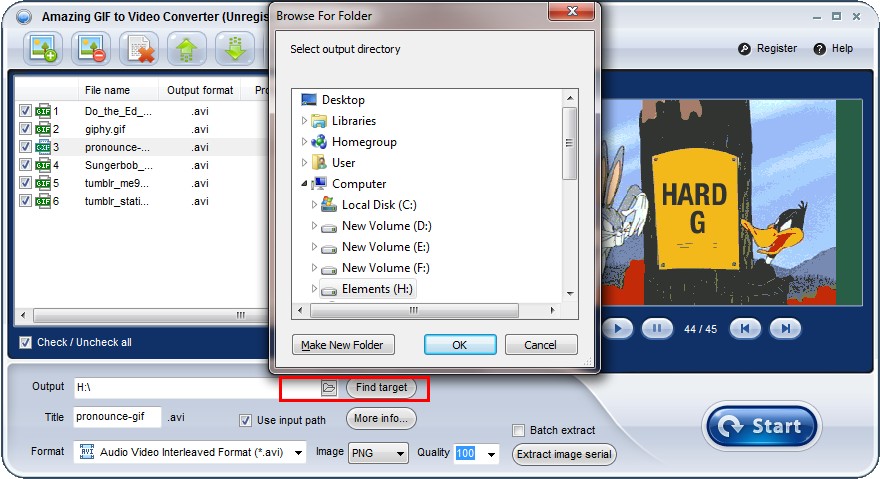Viewport: 880px width, 479px height.
Task: Select Elements (H:) drive
Action: [367, 289]
